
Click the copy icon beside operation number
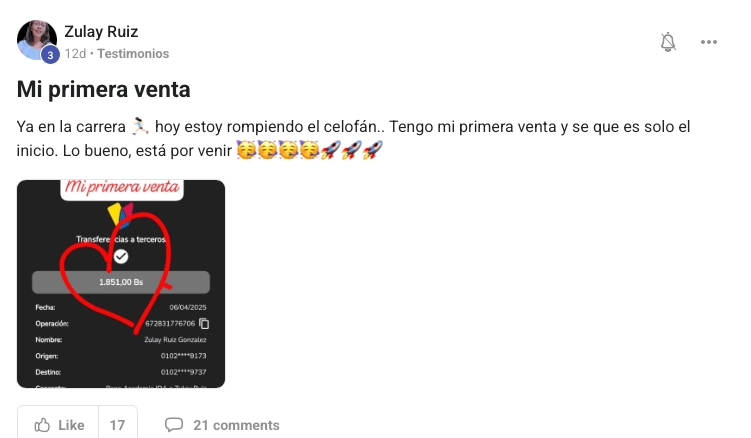(x=204, y=323)
